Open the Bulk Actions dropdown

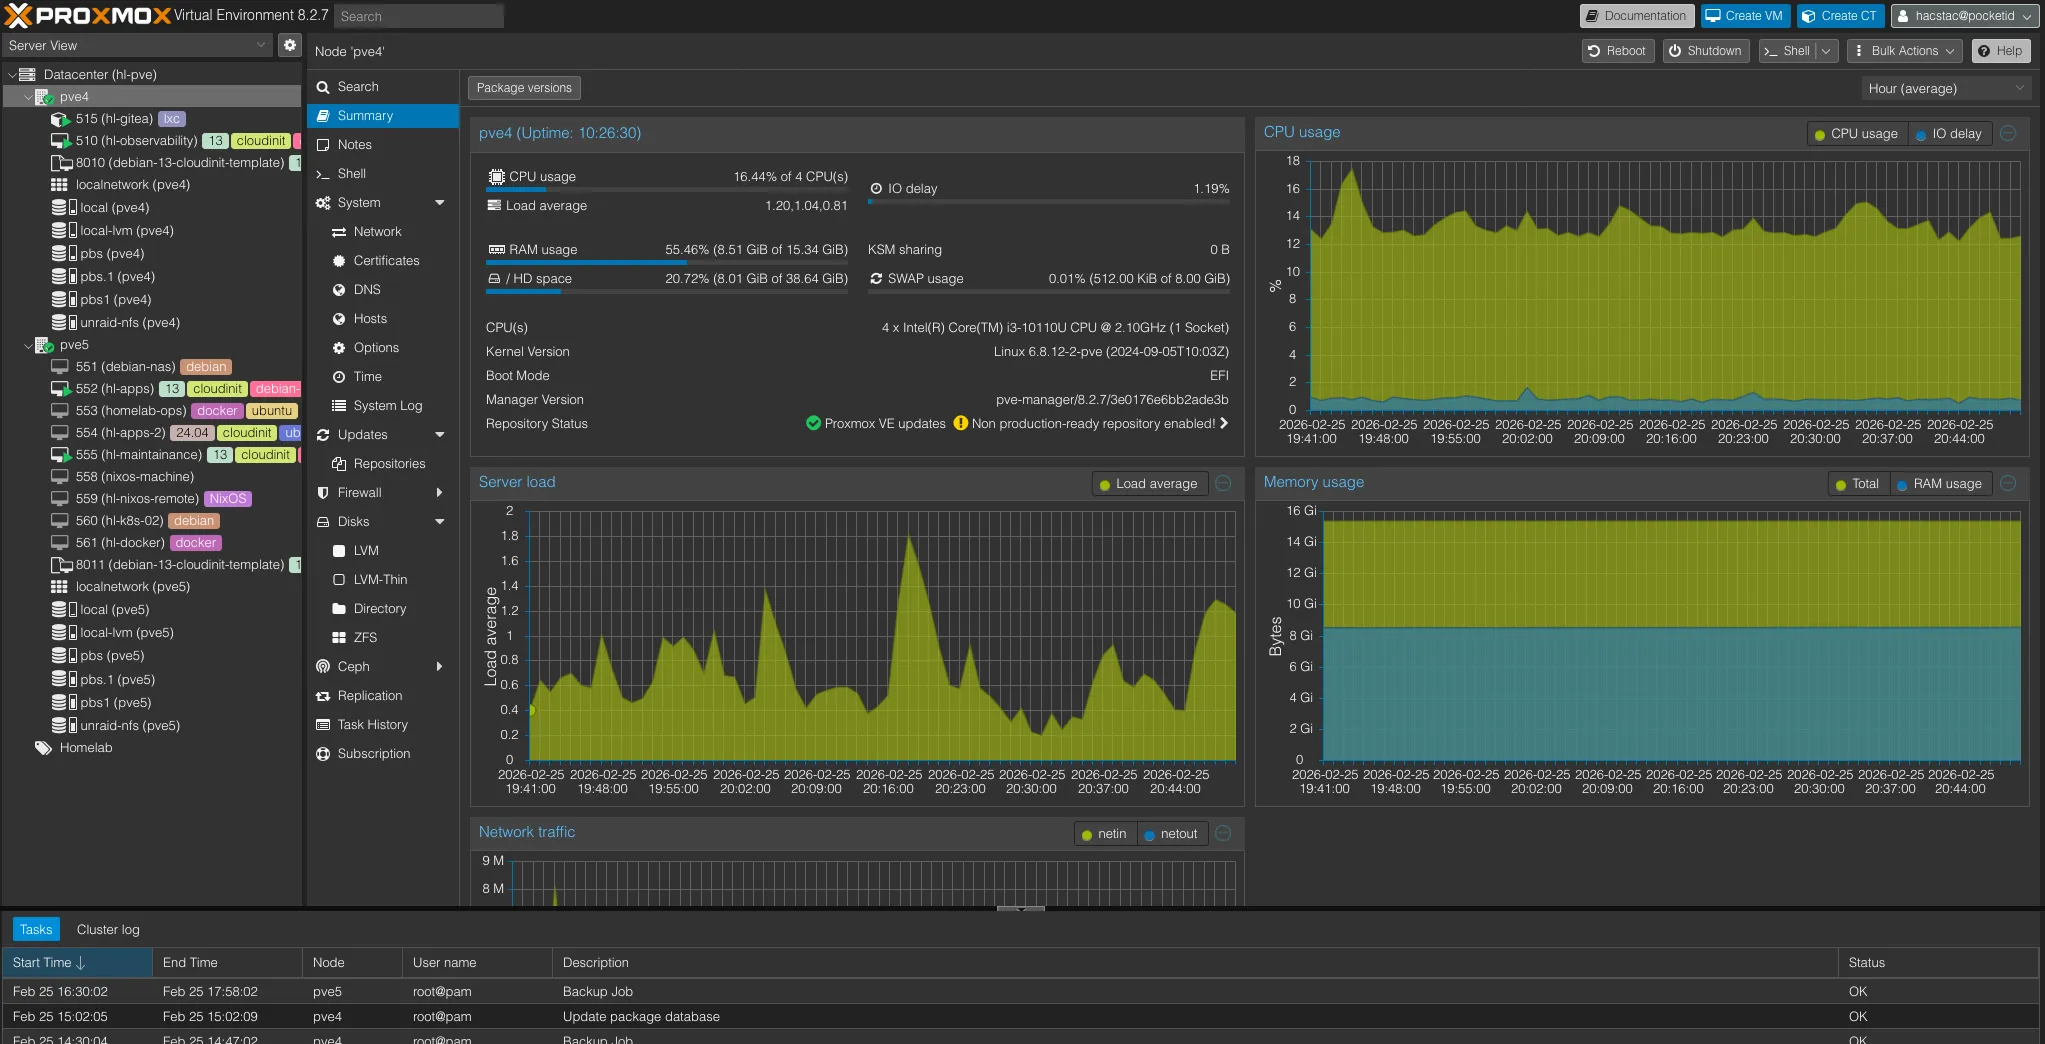(x=1905, y=51)
